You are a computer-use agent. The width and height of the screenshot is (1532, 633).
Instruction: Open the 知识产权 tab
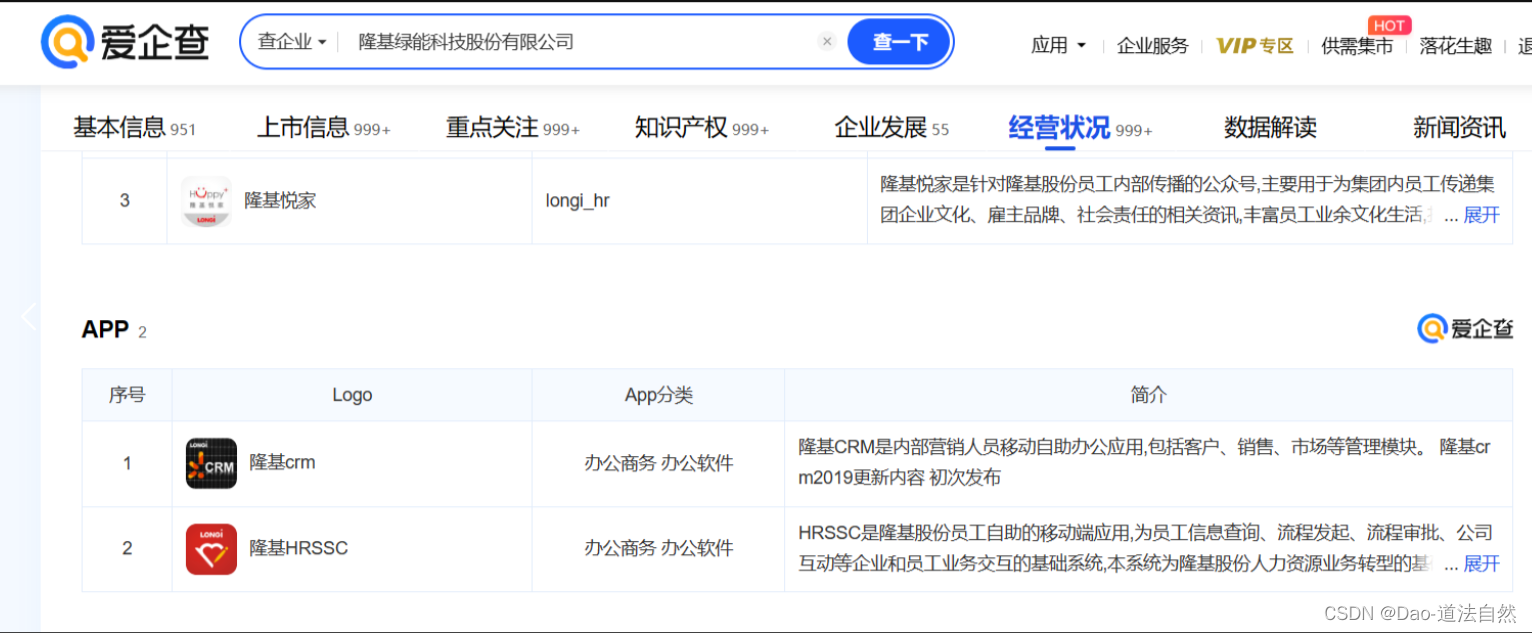click(702, 128)
